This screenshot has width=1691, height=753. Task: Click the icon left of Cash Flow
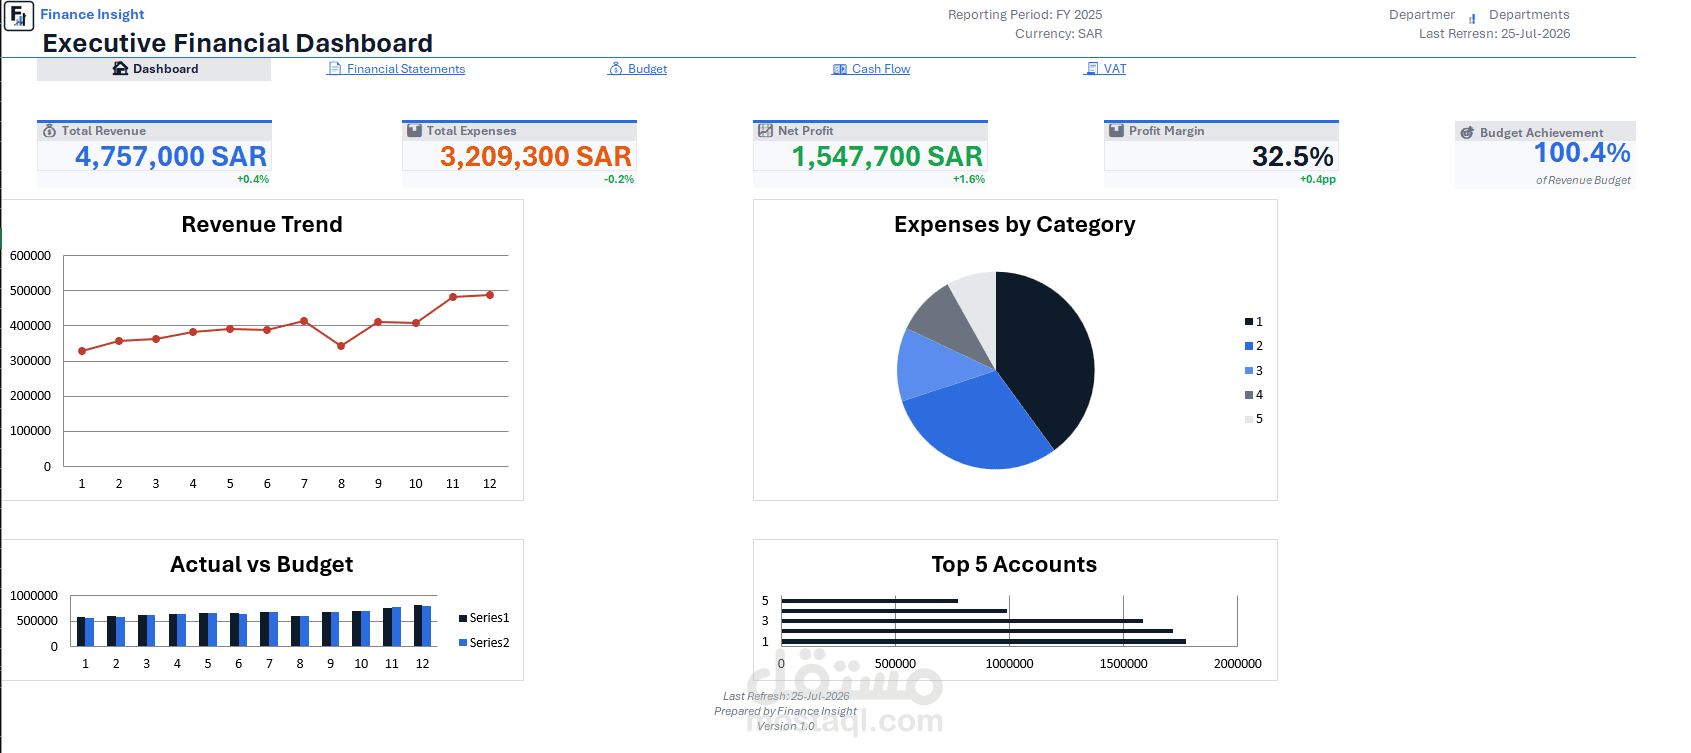pos(840,69)
